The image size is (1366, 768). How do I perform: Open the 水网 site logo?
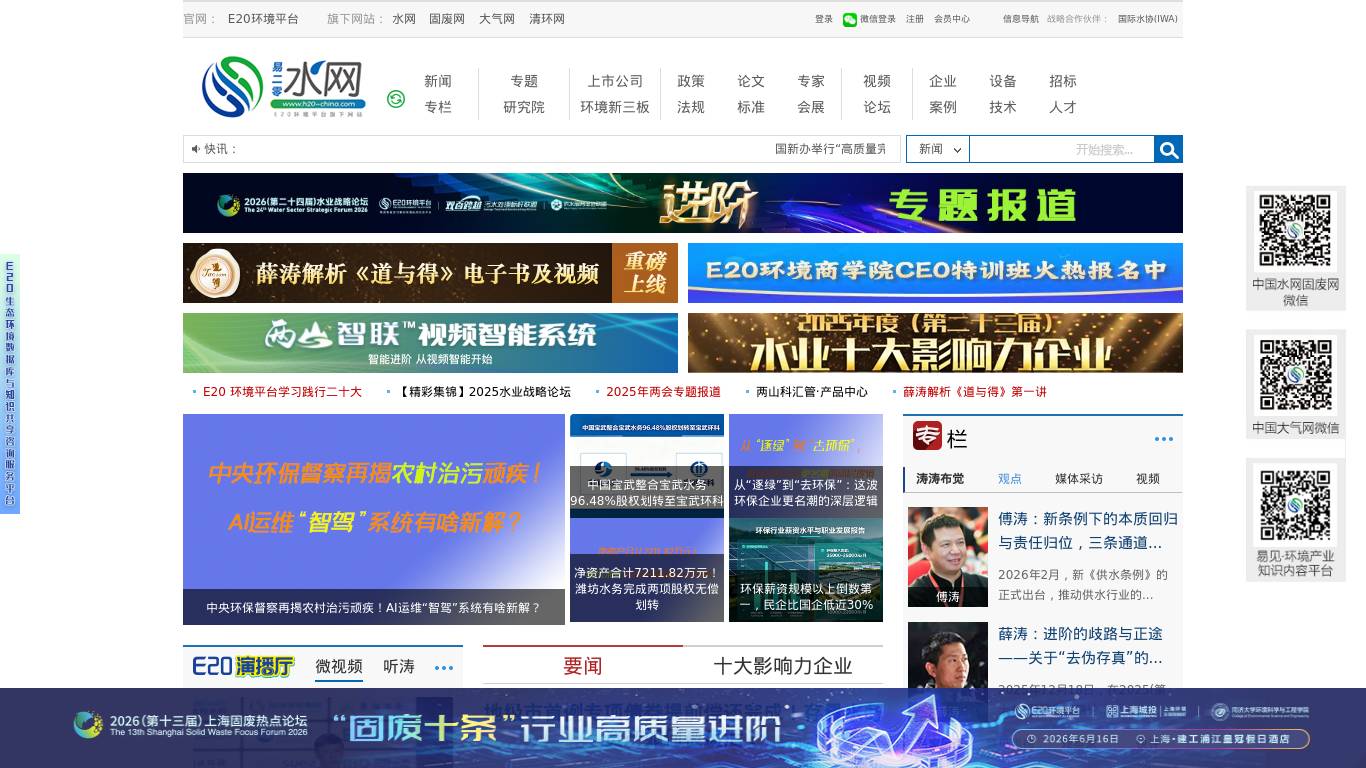(x=284, y=87)
